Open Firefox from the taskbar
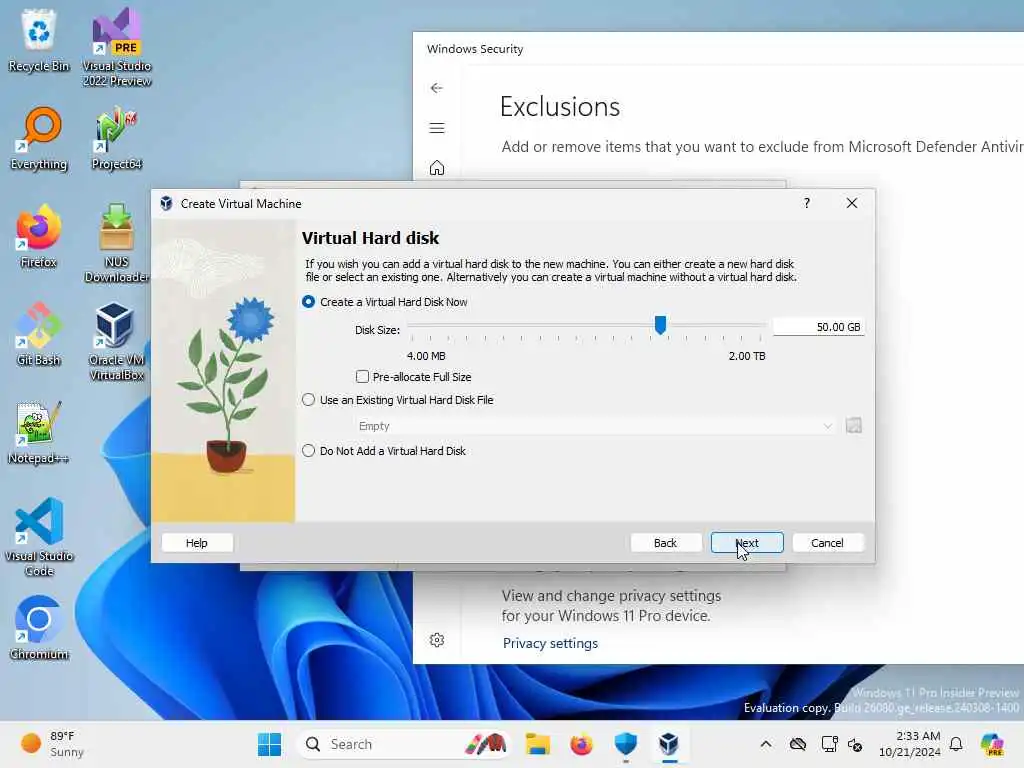Image resolution: width=1024 pixels, height=768 pixels. (x=581, y=744)
